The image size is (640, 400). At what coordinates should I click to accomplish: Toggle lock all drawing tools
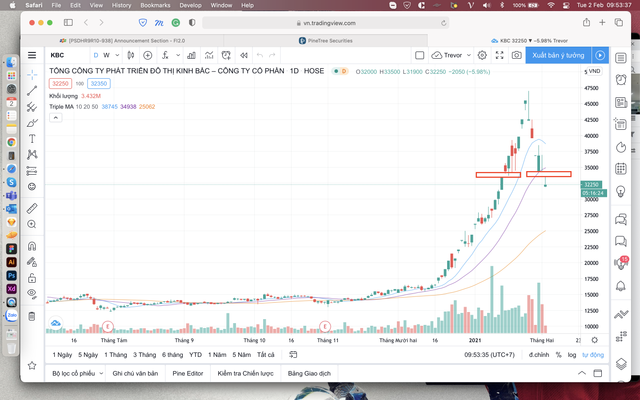(32, 278)
